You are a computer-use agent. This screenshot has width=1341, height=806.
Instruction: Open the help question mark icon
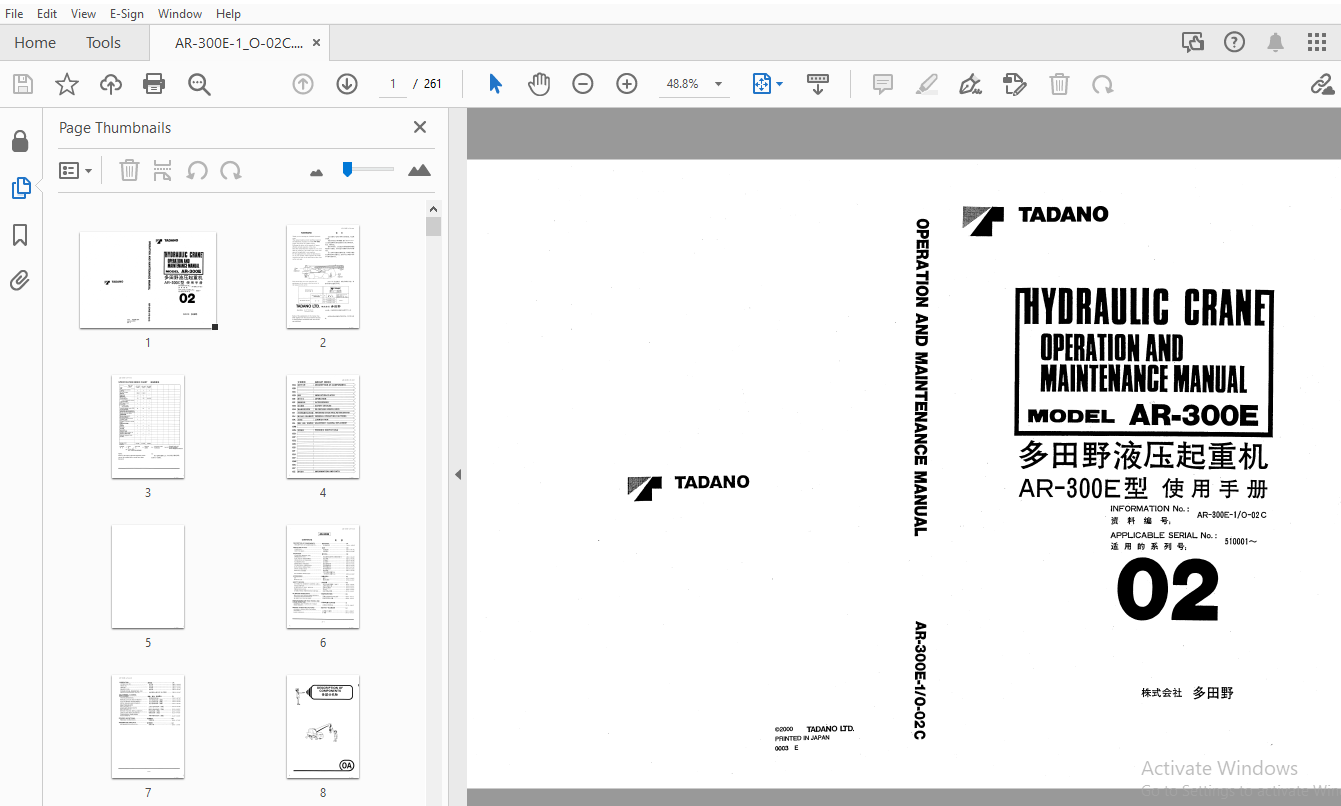coord(1235,42)
